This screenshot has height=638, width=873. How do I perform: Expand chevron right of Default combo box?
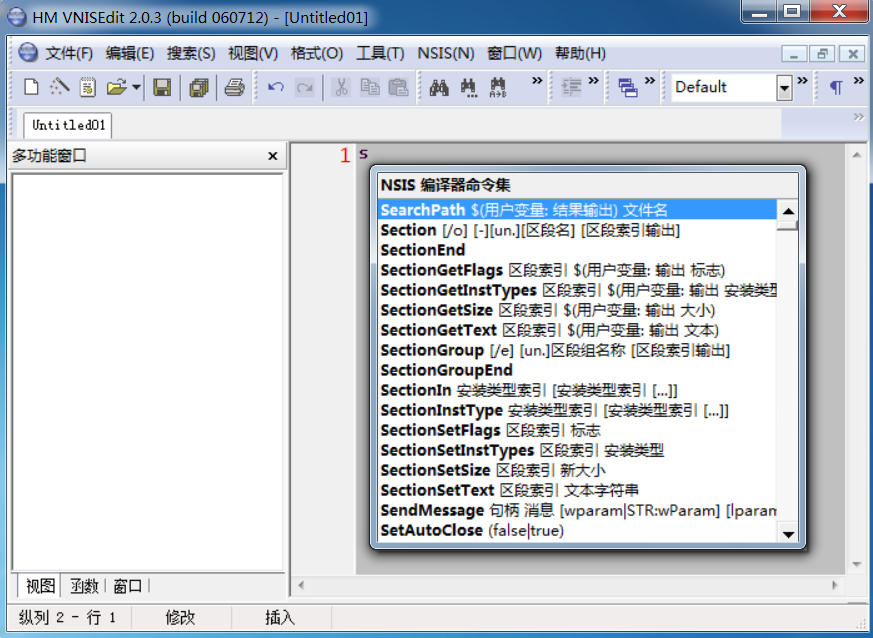(x=802, y=81)
